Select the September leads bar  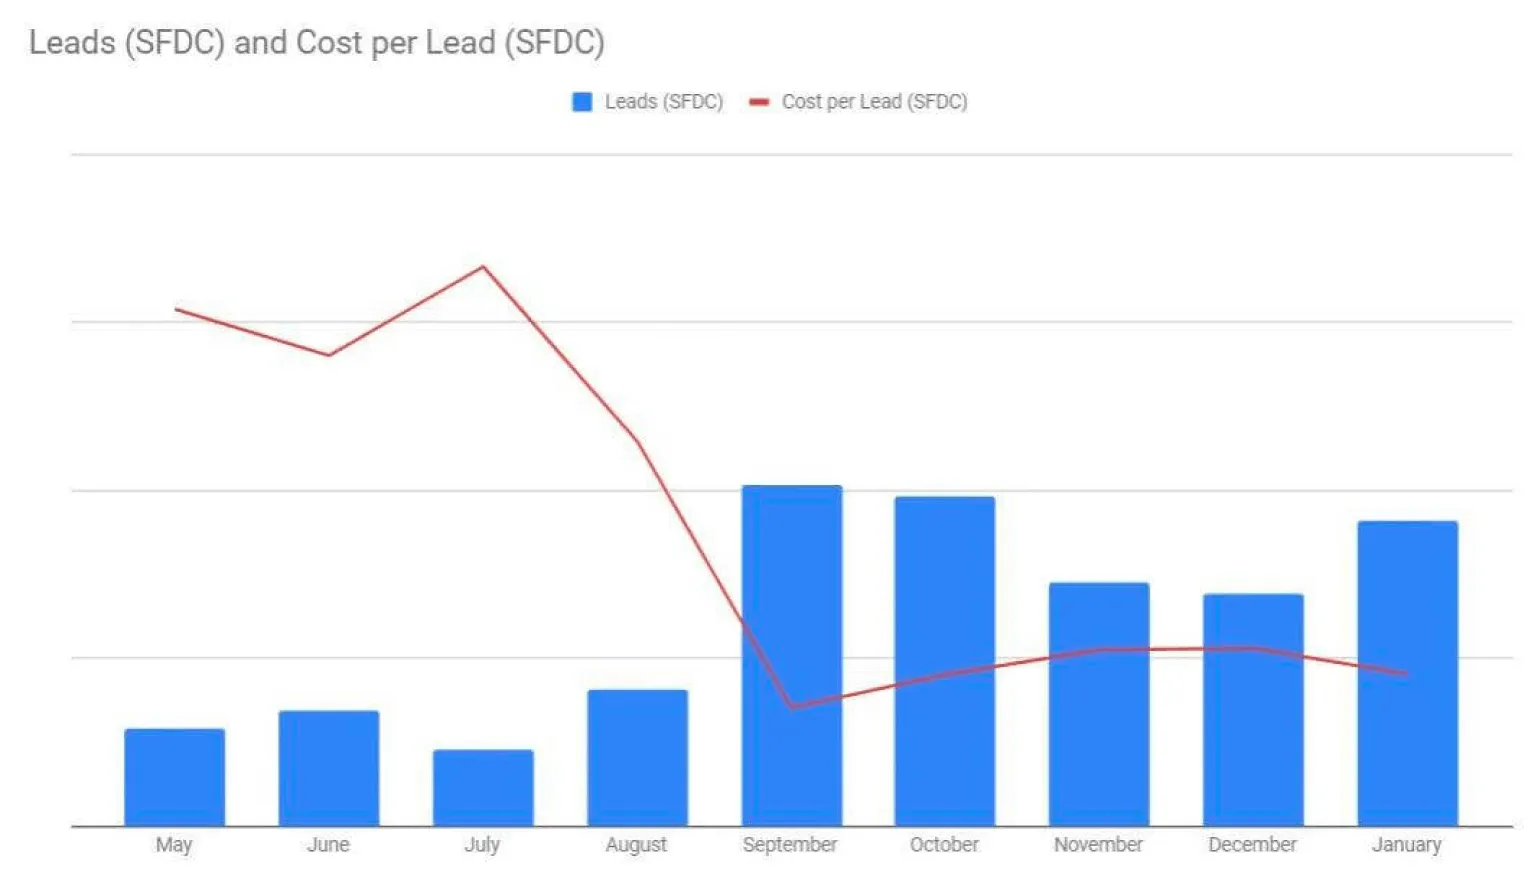pyautogui.click(x=790, y=650)
